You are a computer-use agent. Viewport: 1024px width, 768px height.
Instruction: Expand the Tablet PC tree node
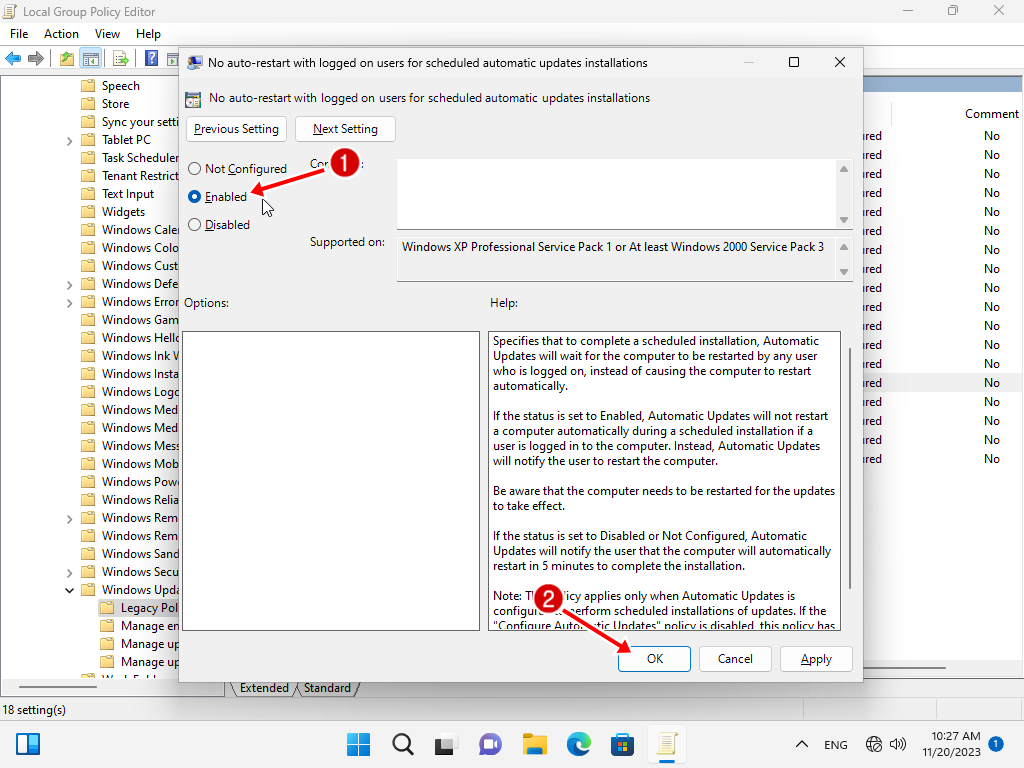click(x=69, y=140)
